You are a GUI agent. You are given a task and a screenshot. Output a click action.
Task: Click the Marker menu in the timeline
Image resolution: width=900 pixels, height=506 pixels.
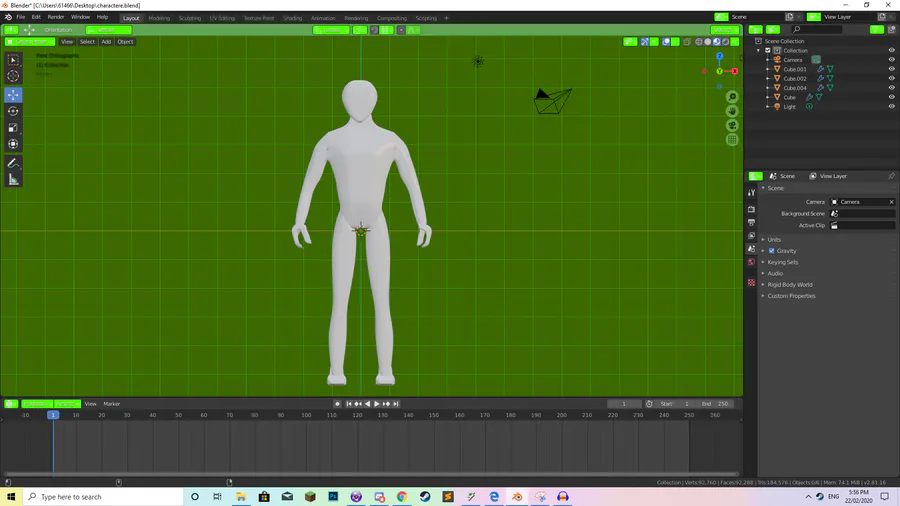point(111,404)
